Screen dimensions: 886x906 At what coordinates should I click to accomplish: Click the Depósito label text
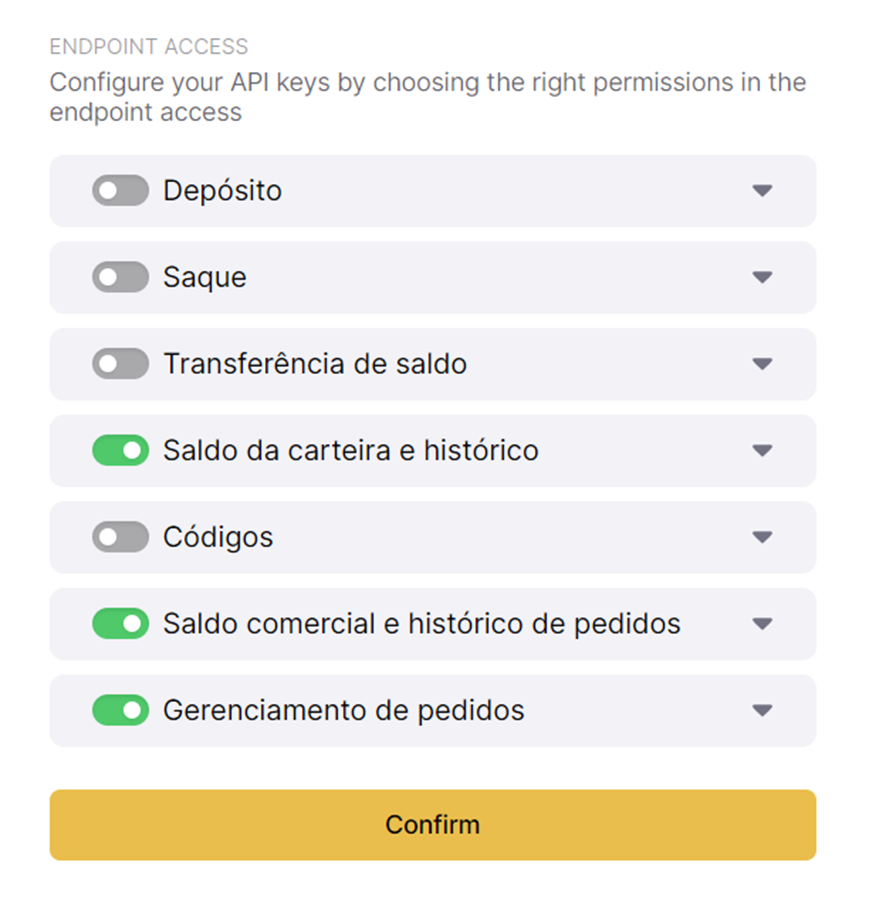tap(222, 190)
